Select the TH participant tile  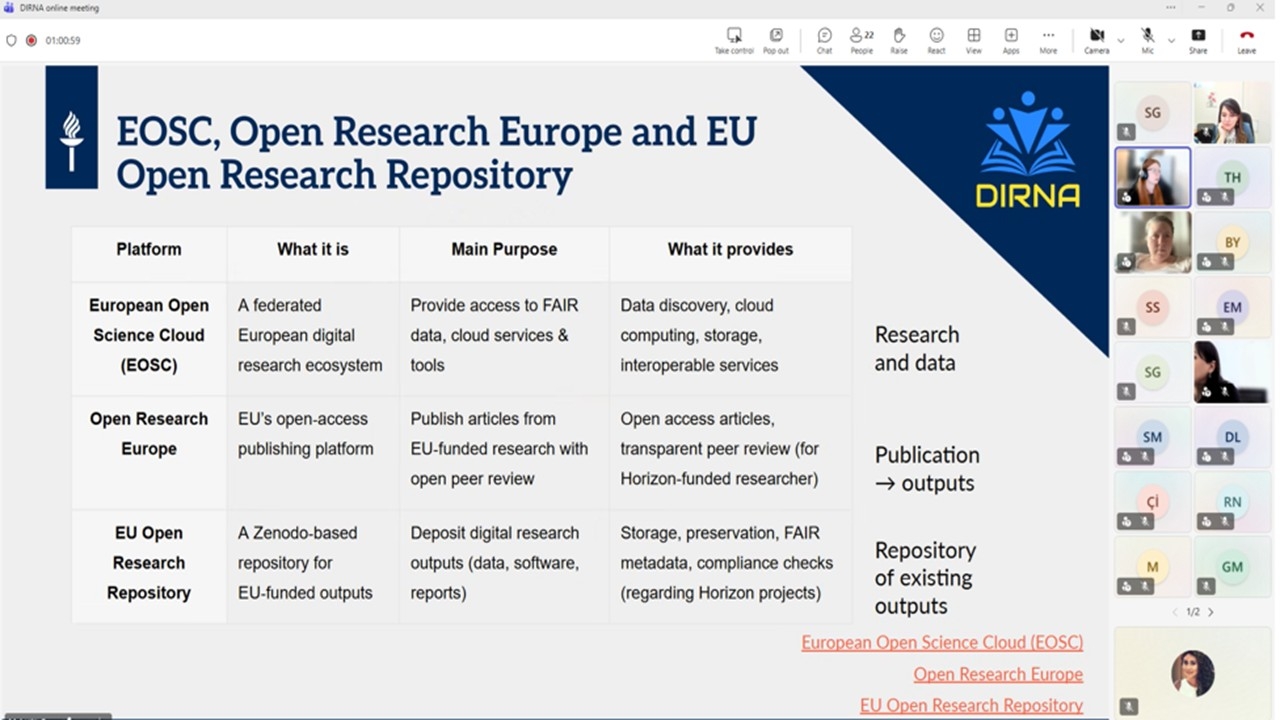tap(1232, 177)
